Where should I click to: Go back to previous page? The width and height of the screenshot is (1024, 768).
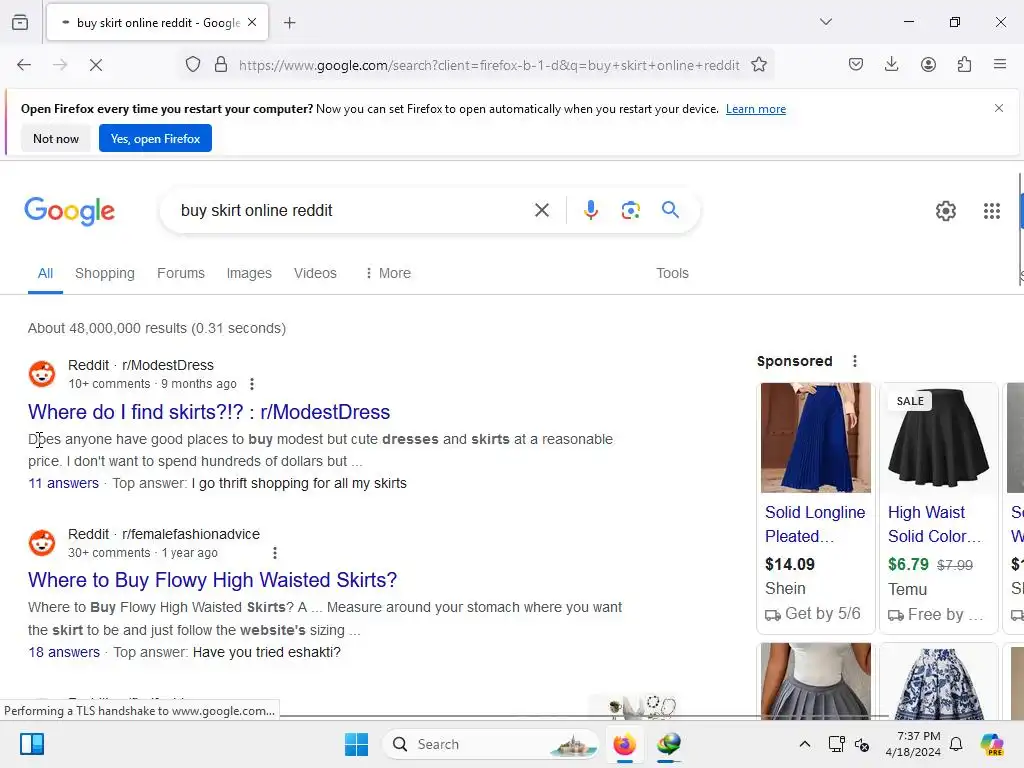click(24, 65)
